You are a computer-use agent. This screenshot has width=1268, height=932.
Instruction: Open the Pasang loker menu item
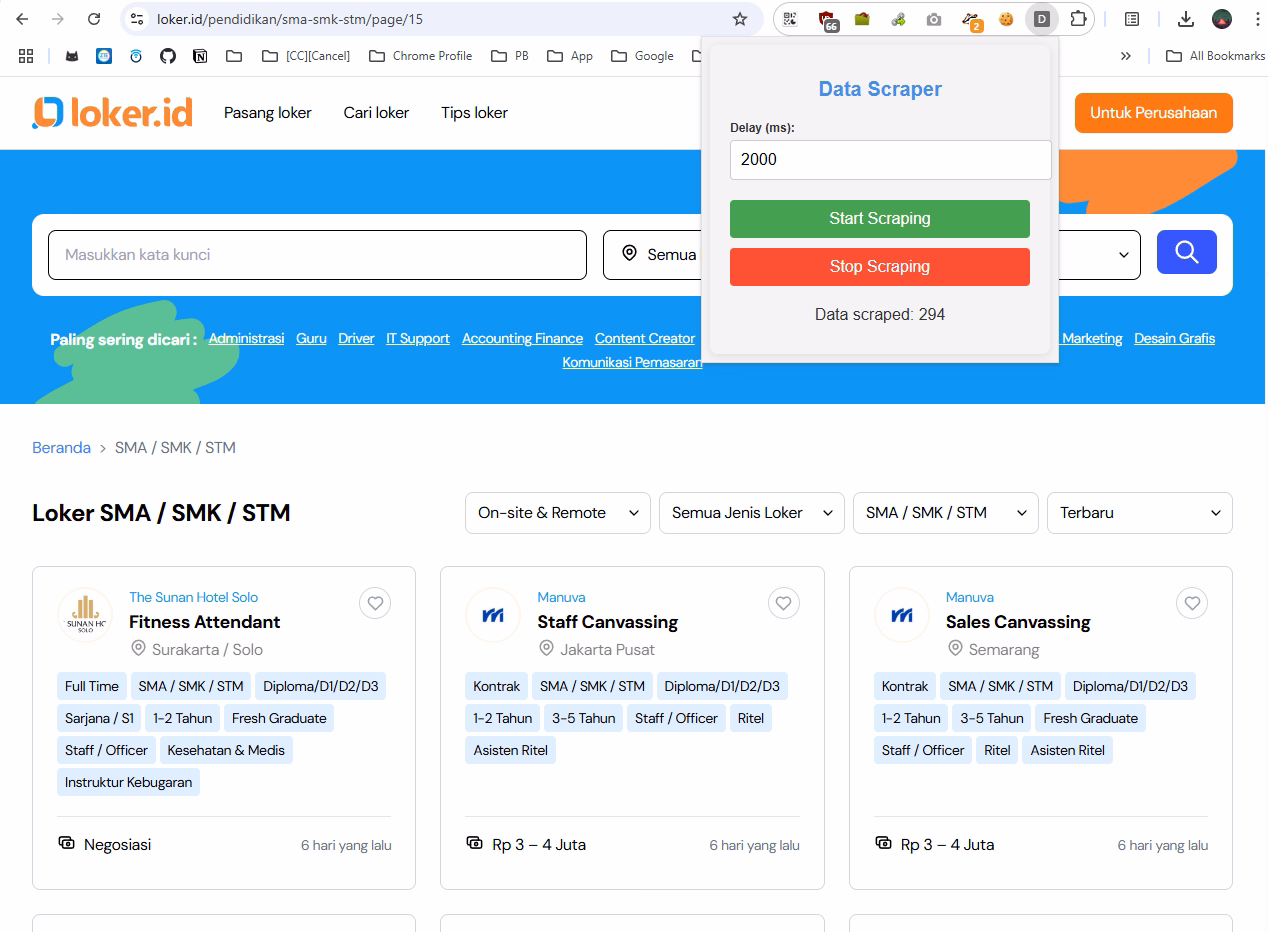268,113
